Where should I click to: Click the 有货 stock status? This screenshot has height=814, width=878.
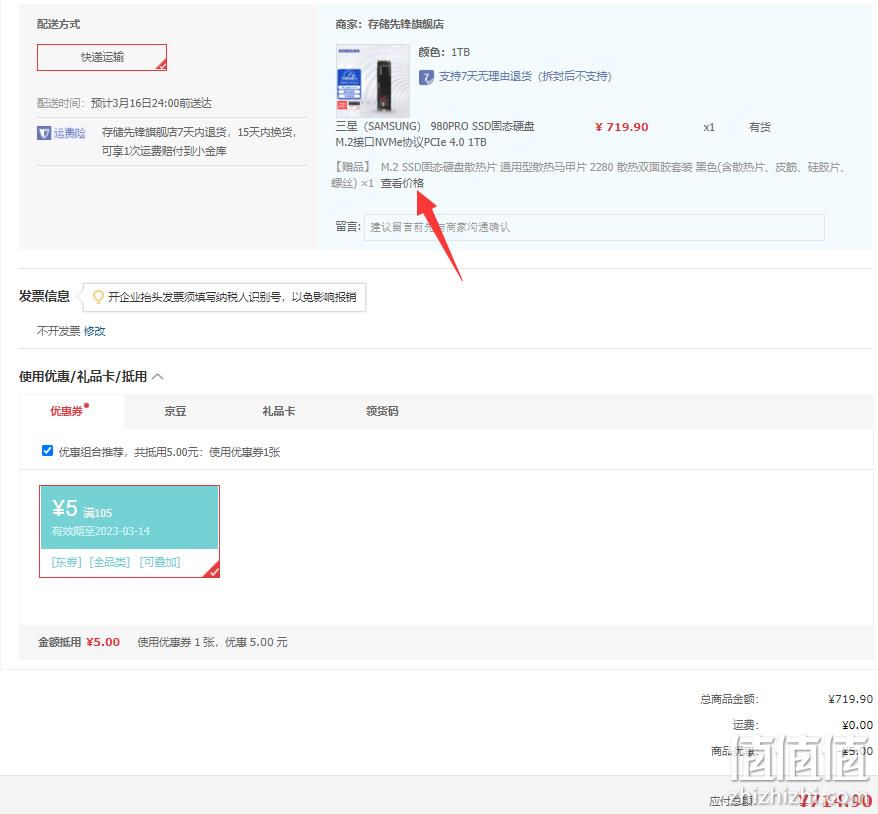pyautogui.click(x=760, y=127)
